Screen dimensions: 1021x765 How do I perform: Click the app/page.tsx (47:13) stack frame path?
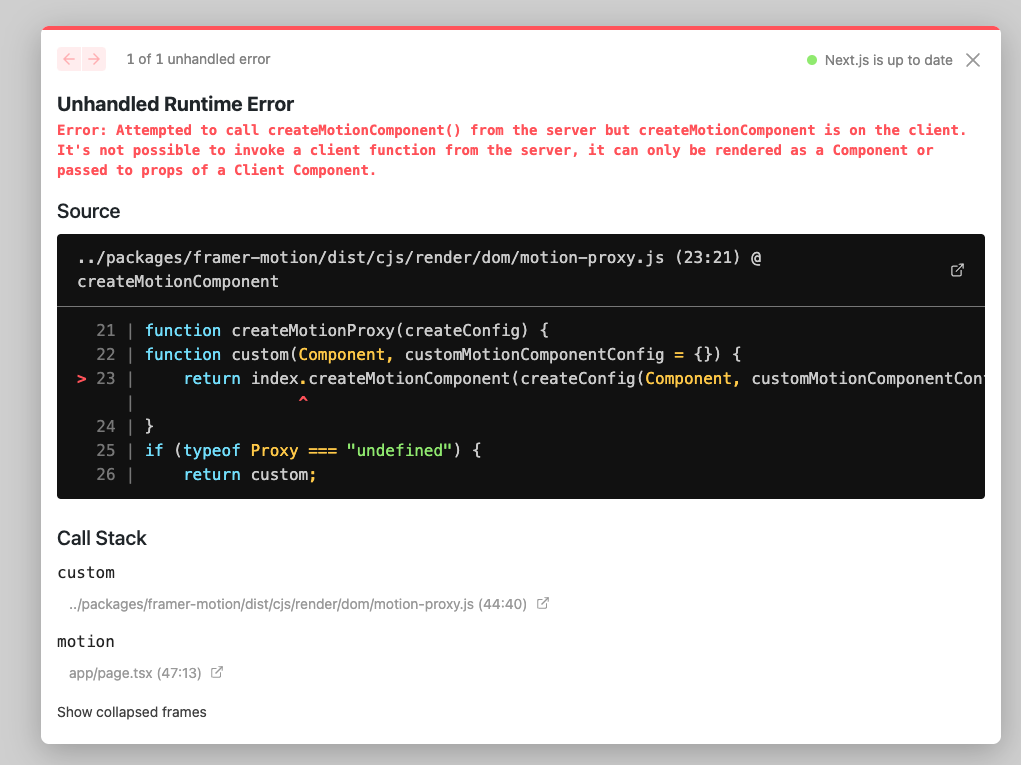[x=132, y=672]
